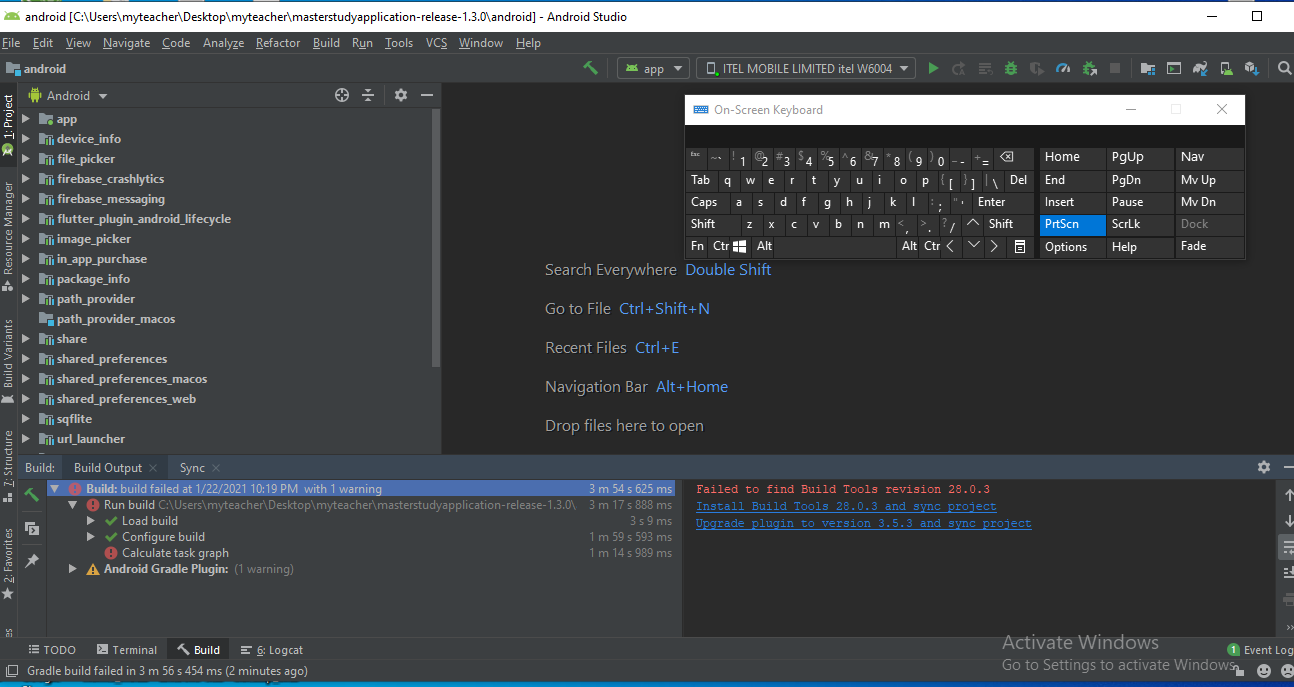Toggle left Shift key on On-Screen Keyboard
The width and height of the screenshot is (1294, 687).
click(x=712, y=224)
